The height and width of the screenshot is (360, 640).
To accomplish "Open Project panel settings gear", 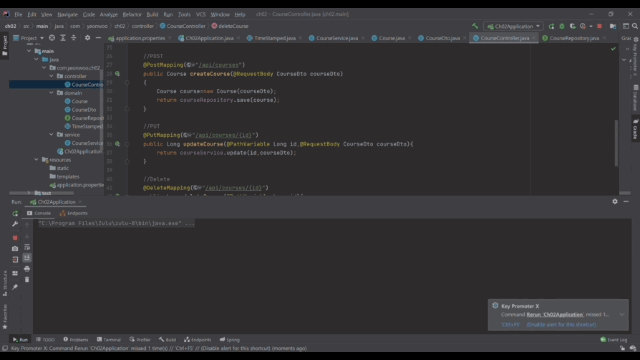I will click(x=87, y=38).
